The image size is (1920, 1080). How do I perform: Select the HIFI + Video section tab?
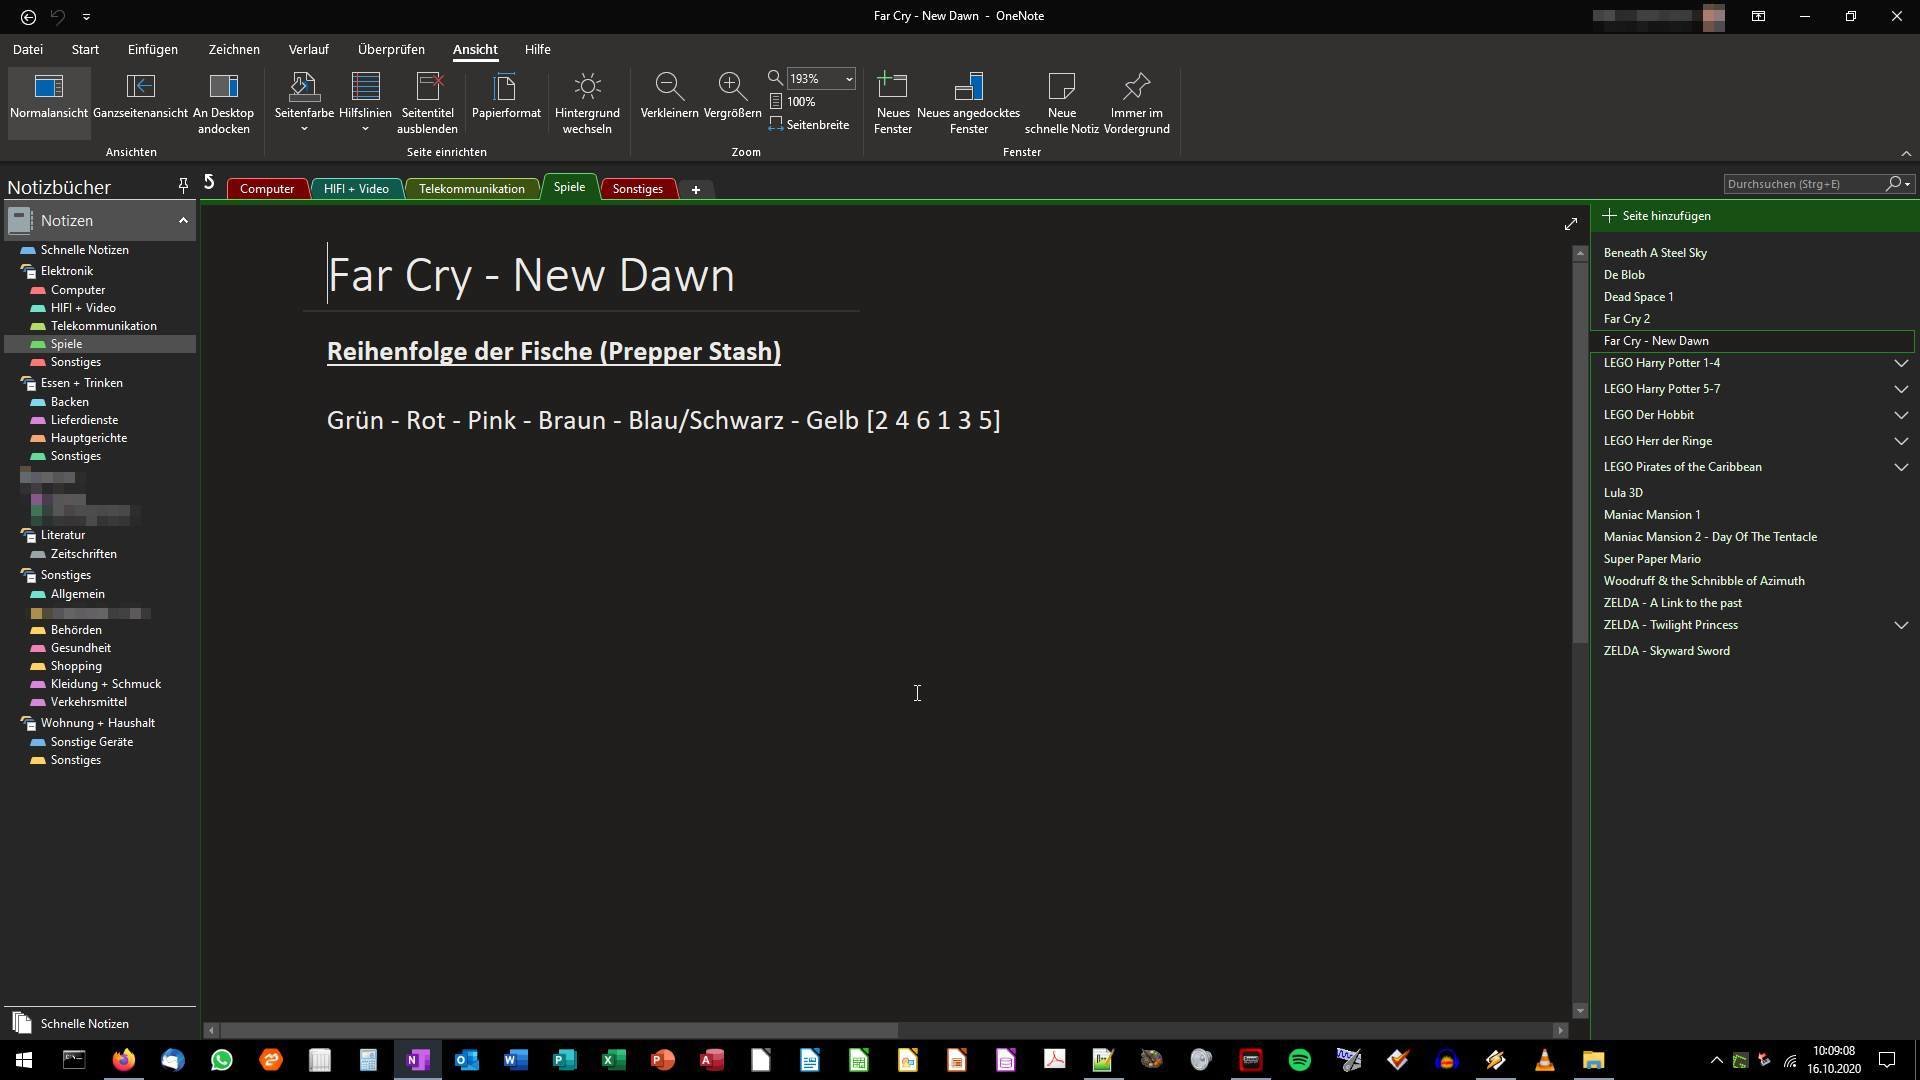click(356, 189)
